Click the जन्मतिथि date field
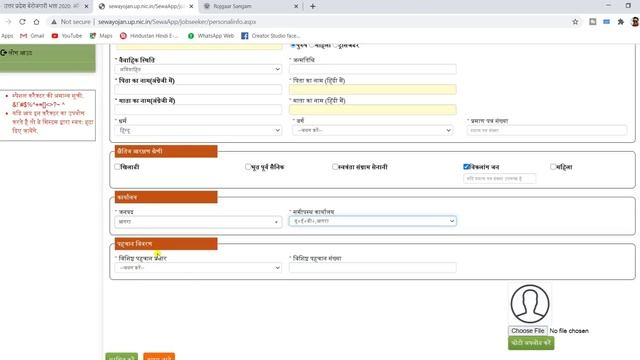The height and width of the screenshot is (360, 640). [x=373, y=69]
